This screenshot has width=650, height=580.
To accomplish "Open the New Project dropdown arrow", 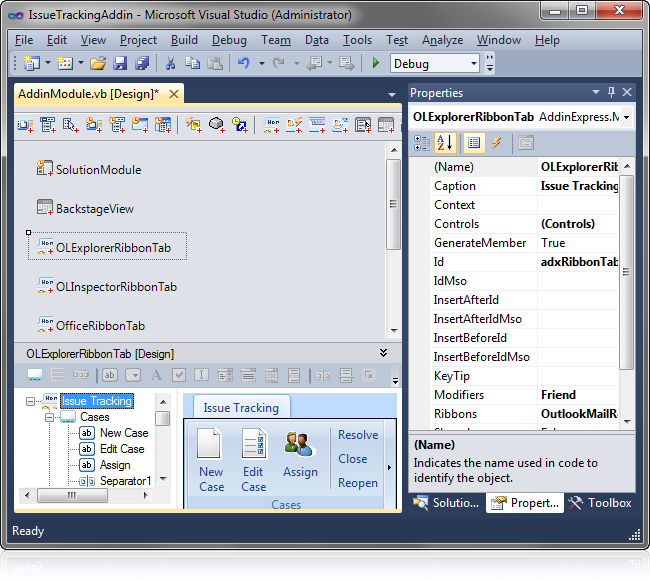I will [x=48, y=63].
